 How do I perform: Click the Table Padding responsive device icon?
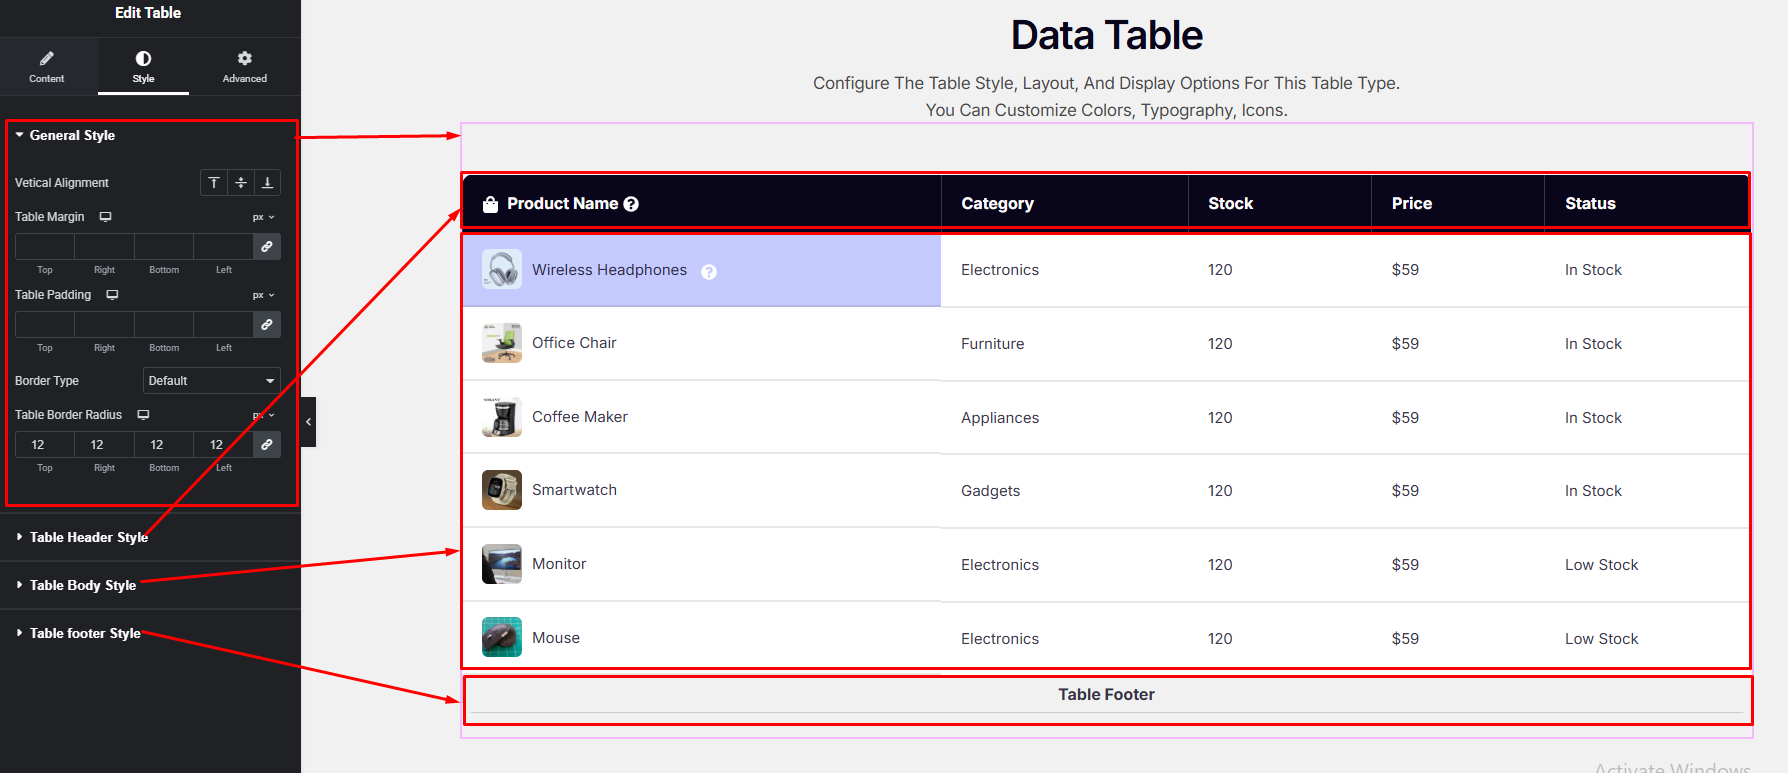(x=112, y=295)
